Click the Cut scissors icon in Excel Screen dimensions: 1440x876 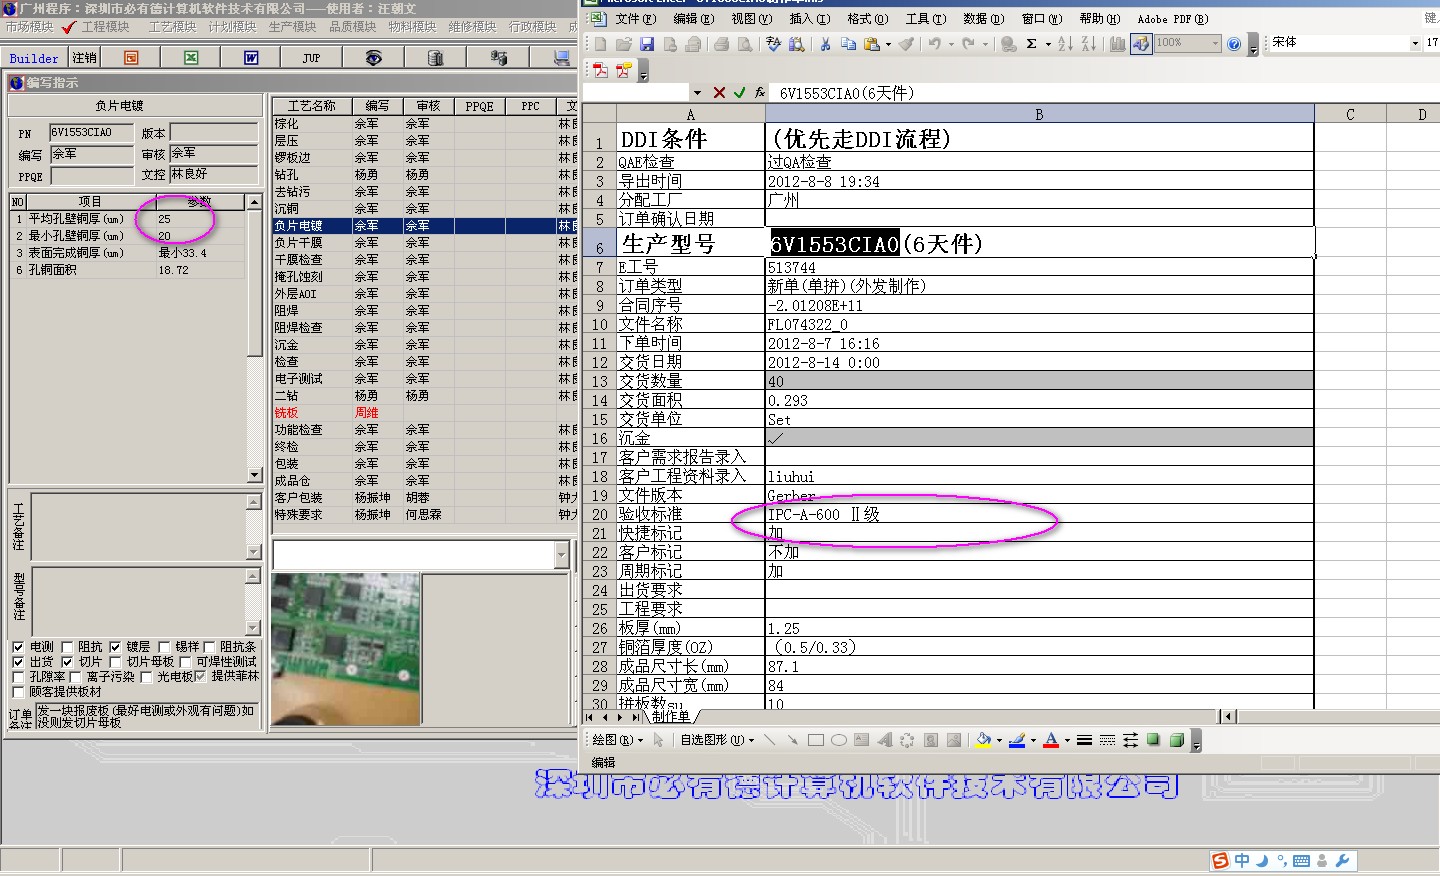pyautogui.click(x=825, y=44)
